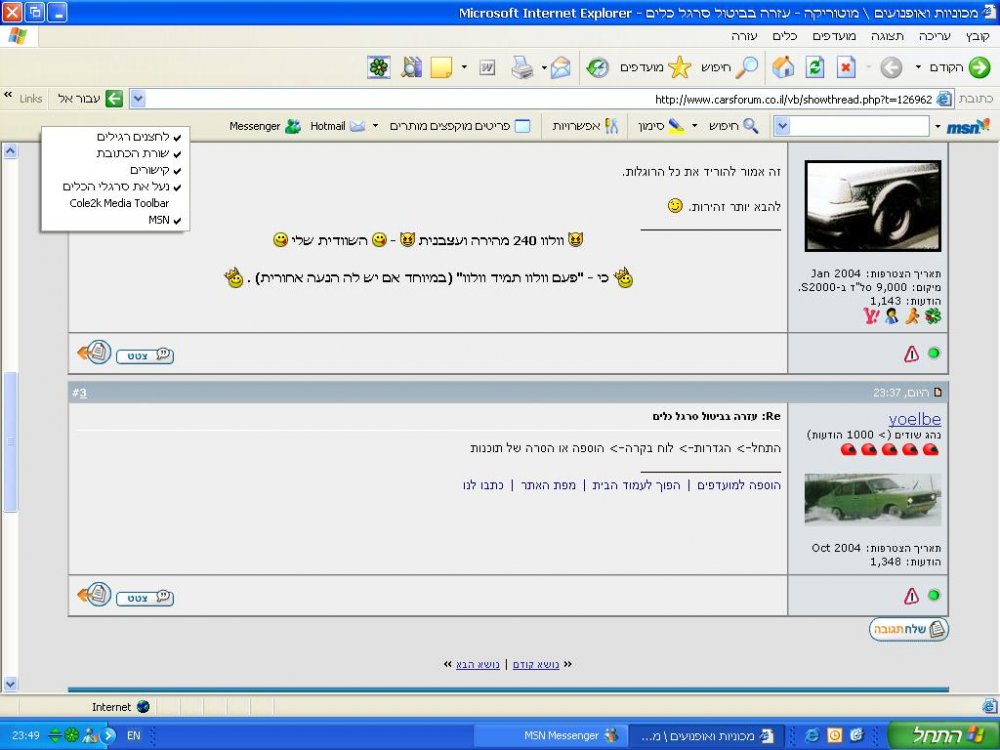Click 'שלח תגובה' reply button
This screenshot has height=750, width=1000.
click(x=909, y=629)
